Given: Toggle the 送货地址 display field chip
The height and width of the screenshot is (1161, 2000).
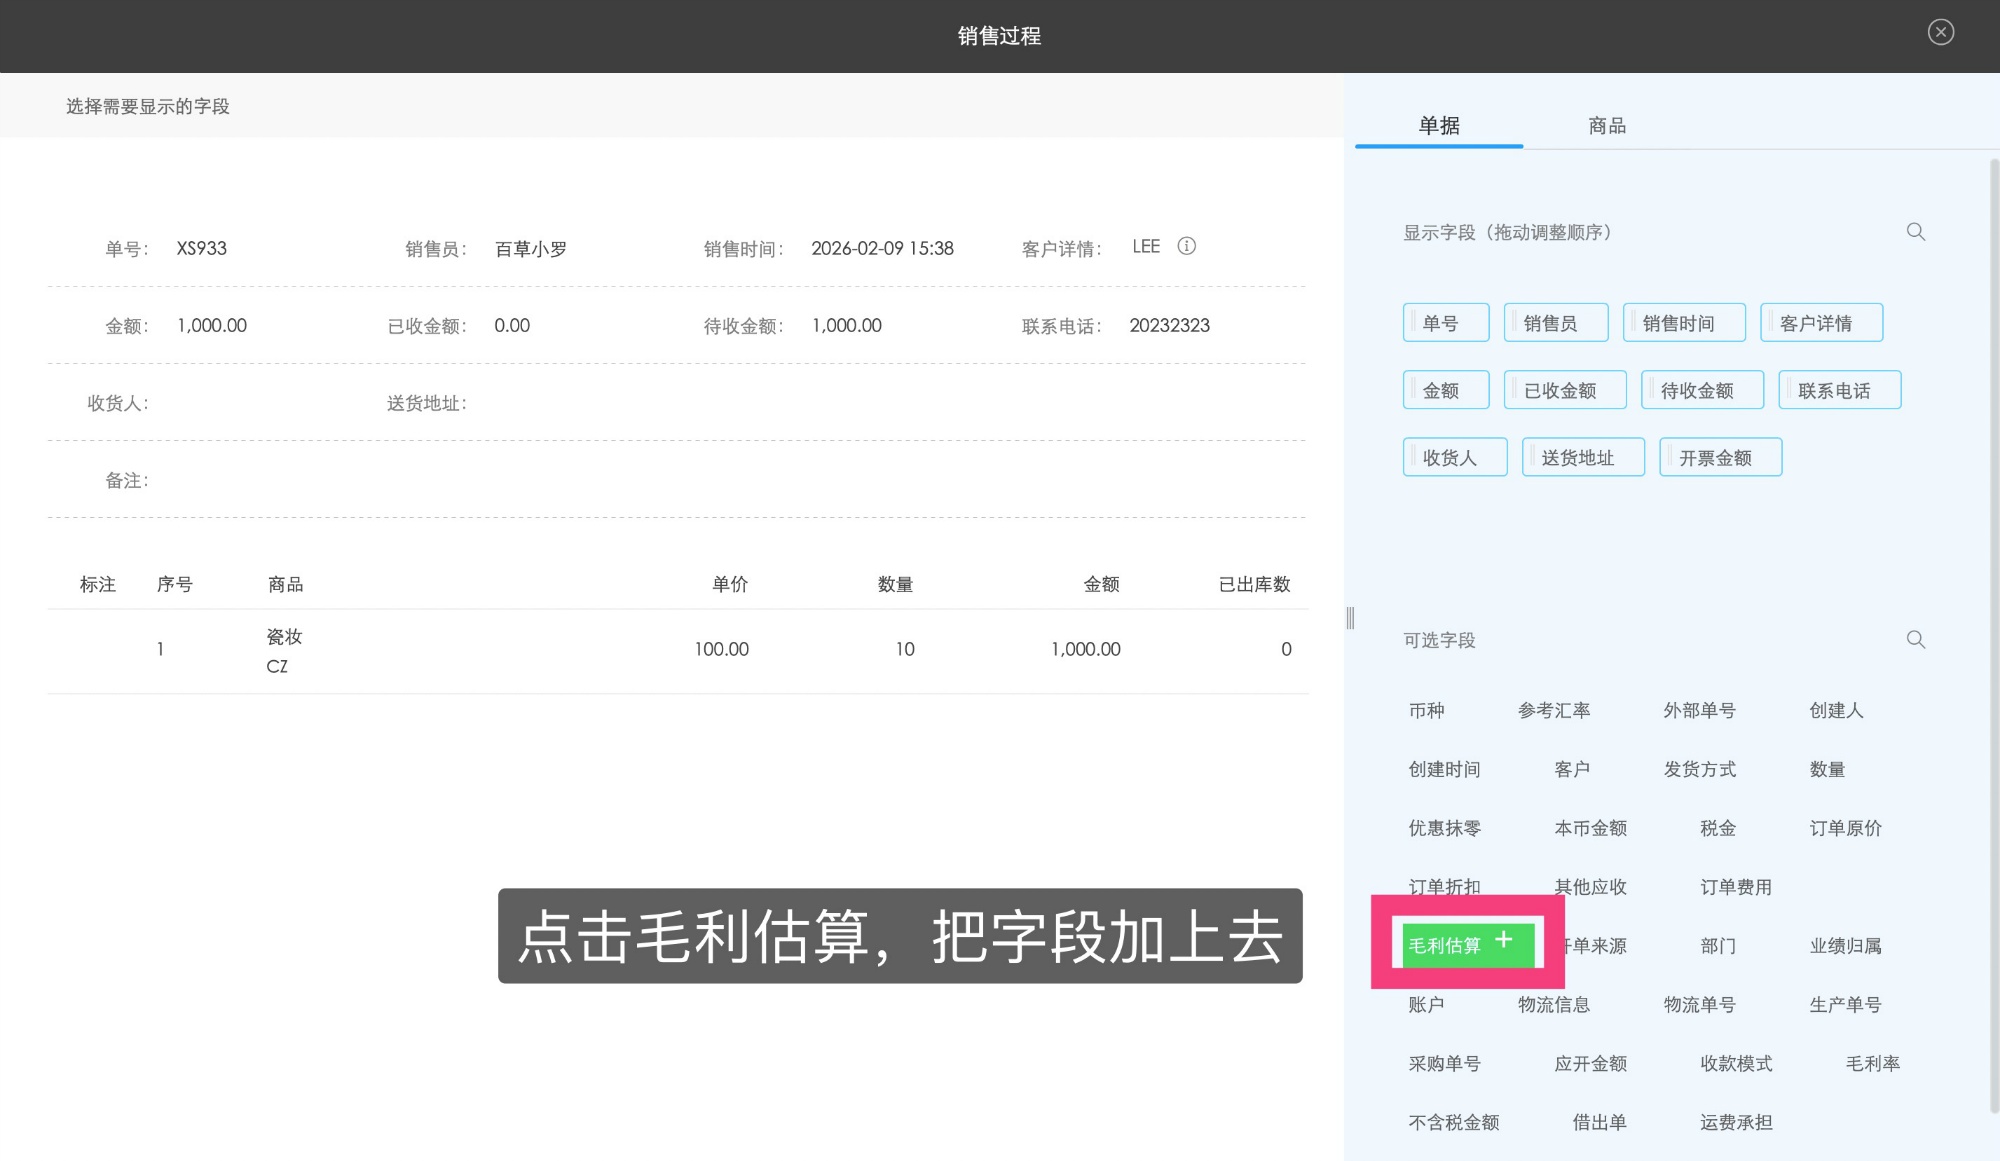Looking at the screenshot, I should pyautogui.click(x=1583, y=457).
